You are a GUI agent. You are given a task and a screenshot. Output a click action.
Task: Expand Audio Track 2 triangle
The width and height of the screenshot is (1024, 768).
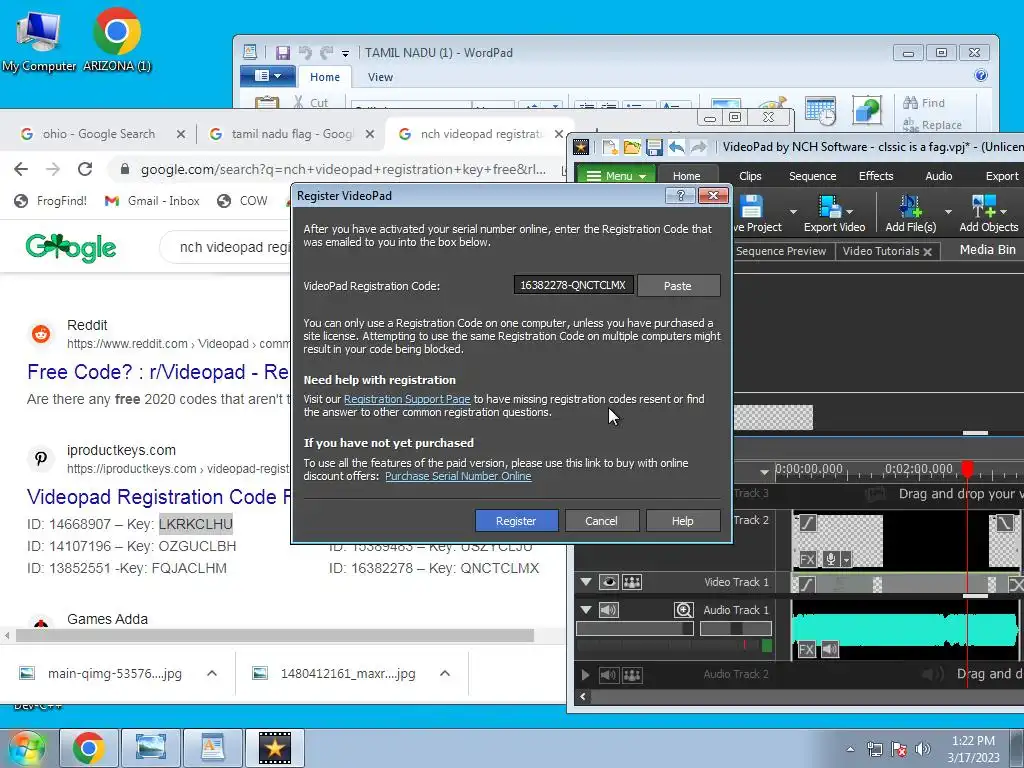pos(586,675)
